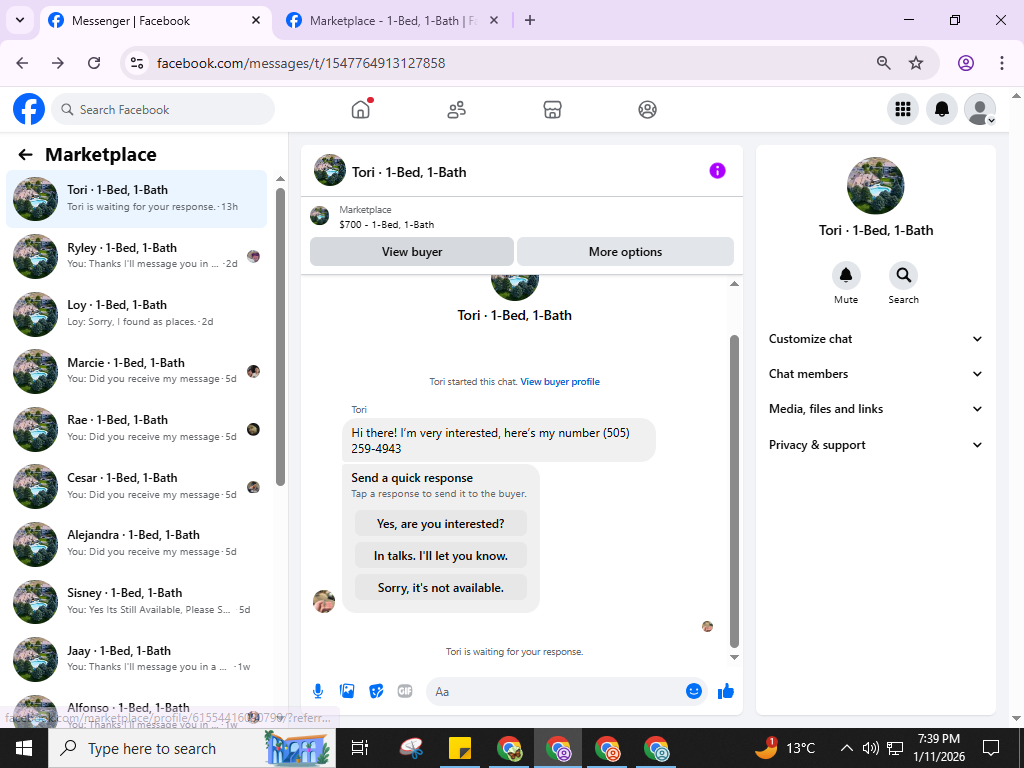Viewport: 1024px width, 768px height.
Task: Open the Facebook Home icon
Action: (x=360, y=109)
